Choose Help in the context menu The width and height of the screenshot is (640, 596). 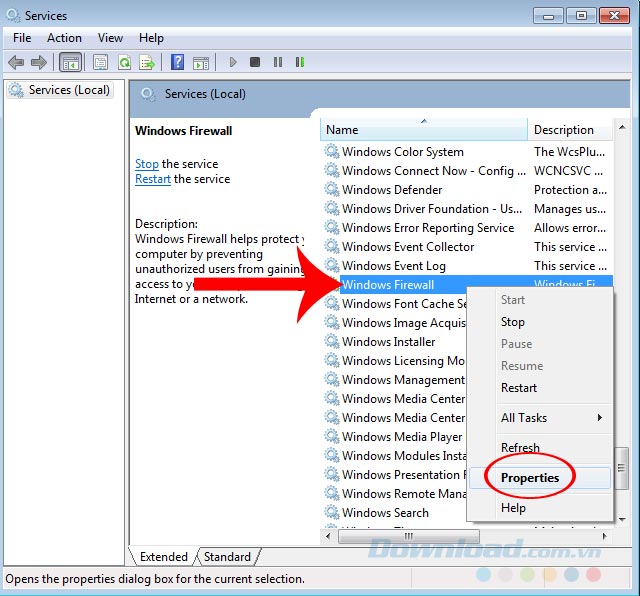(540, 508)
